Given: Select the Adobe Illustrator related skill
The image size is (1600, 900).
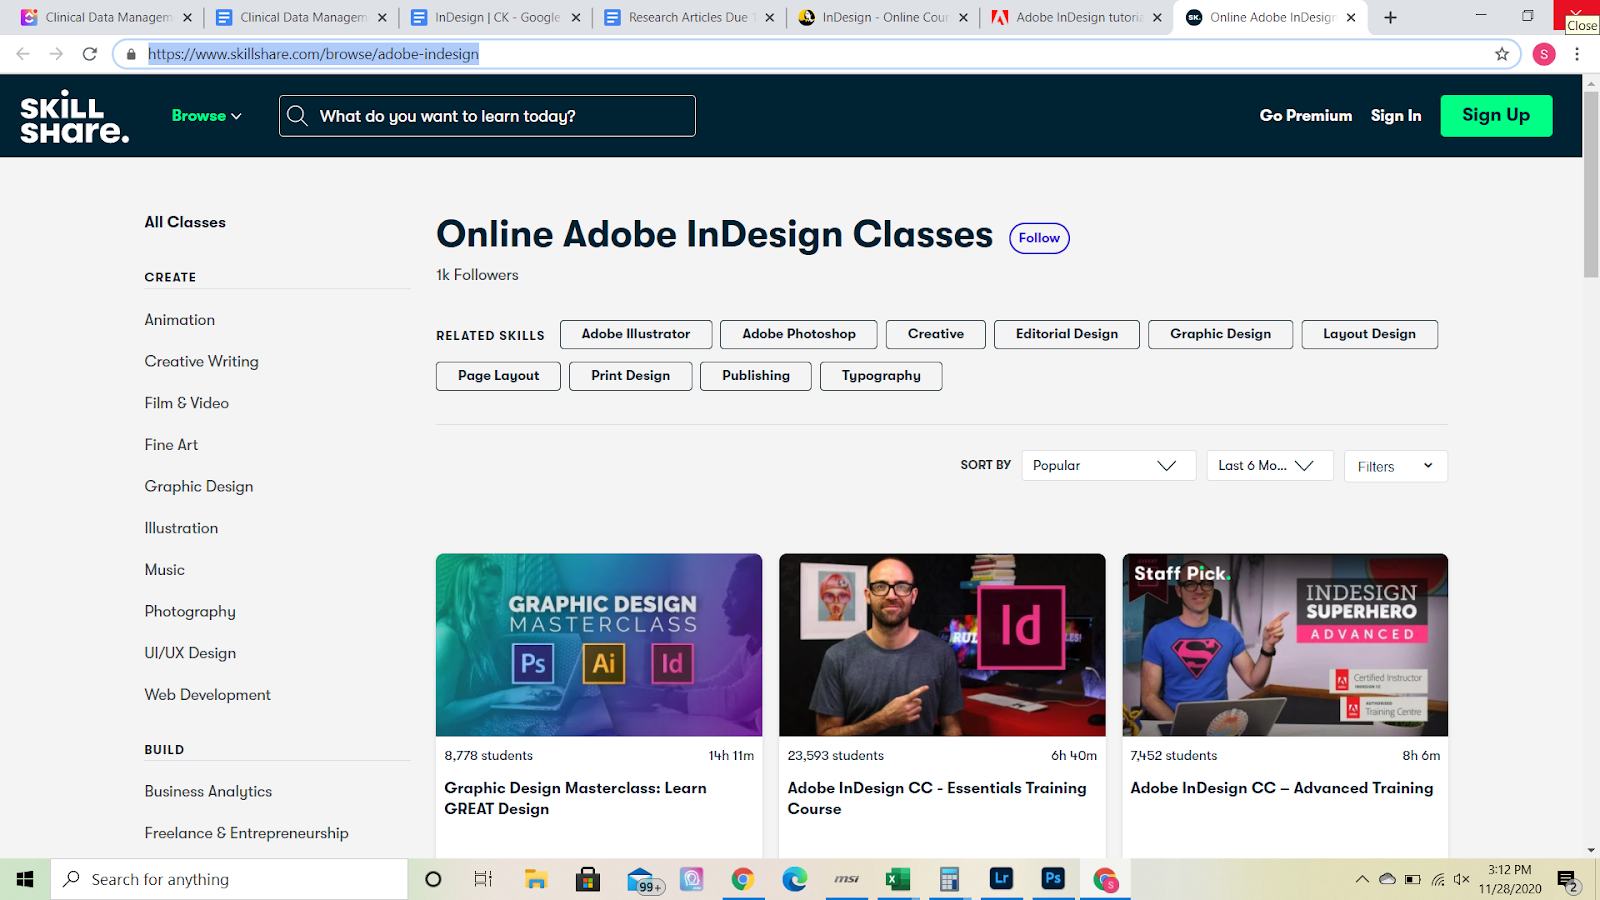Looking at the screenshot, I should click(636, 334).
